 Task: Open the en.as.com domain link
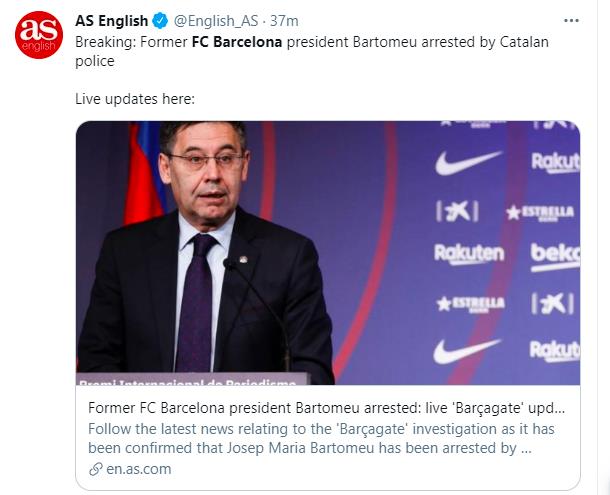point(138,469)
